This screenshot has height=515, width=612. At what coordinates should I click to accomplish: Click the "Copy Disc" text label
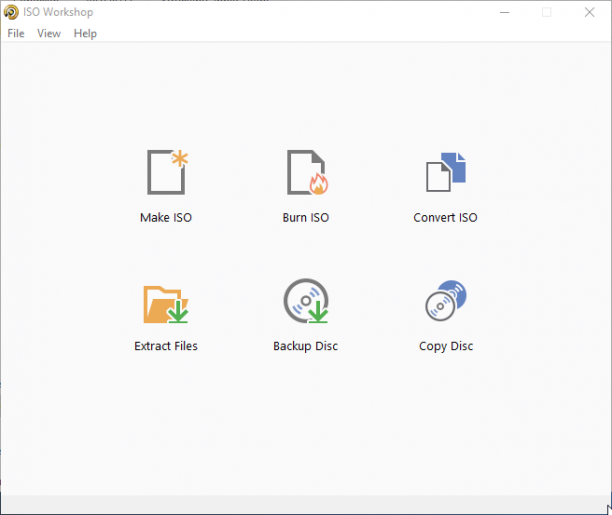pos(446,346)
